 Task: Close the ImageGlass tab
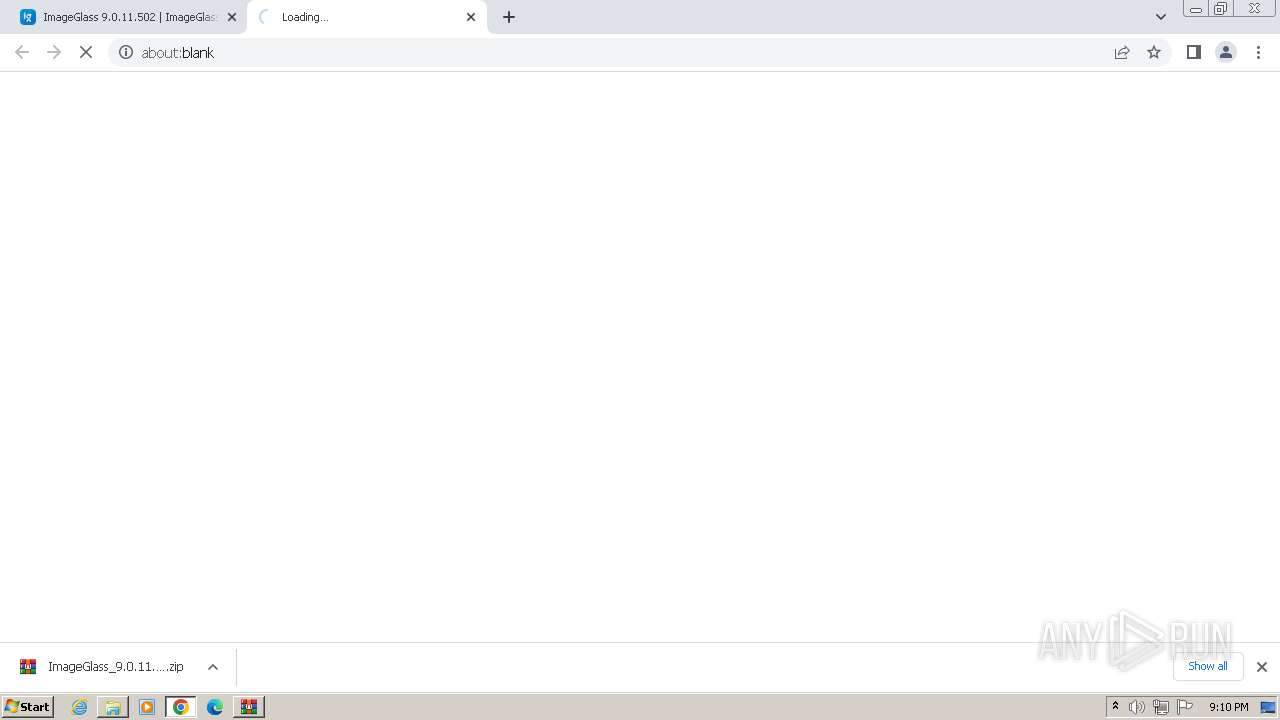(x=232, y=17)
